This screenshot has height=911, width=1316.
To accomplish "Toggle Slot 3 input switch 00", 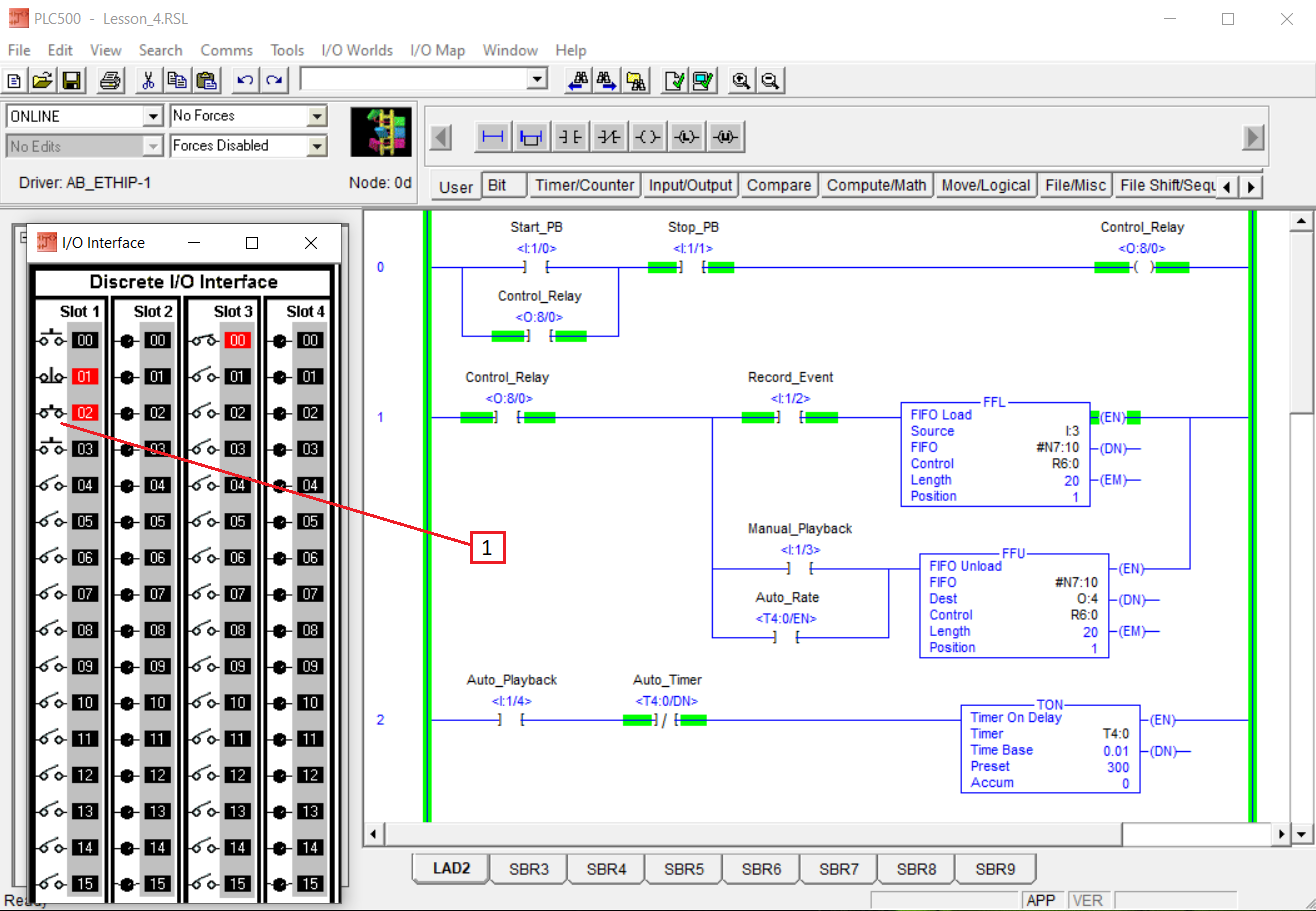I will 206,341.
